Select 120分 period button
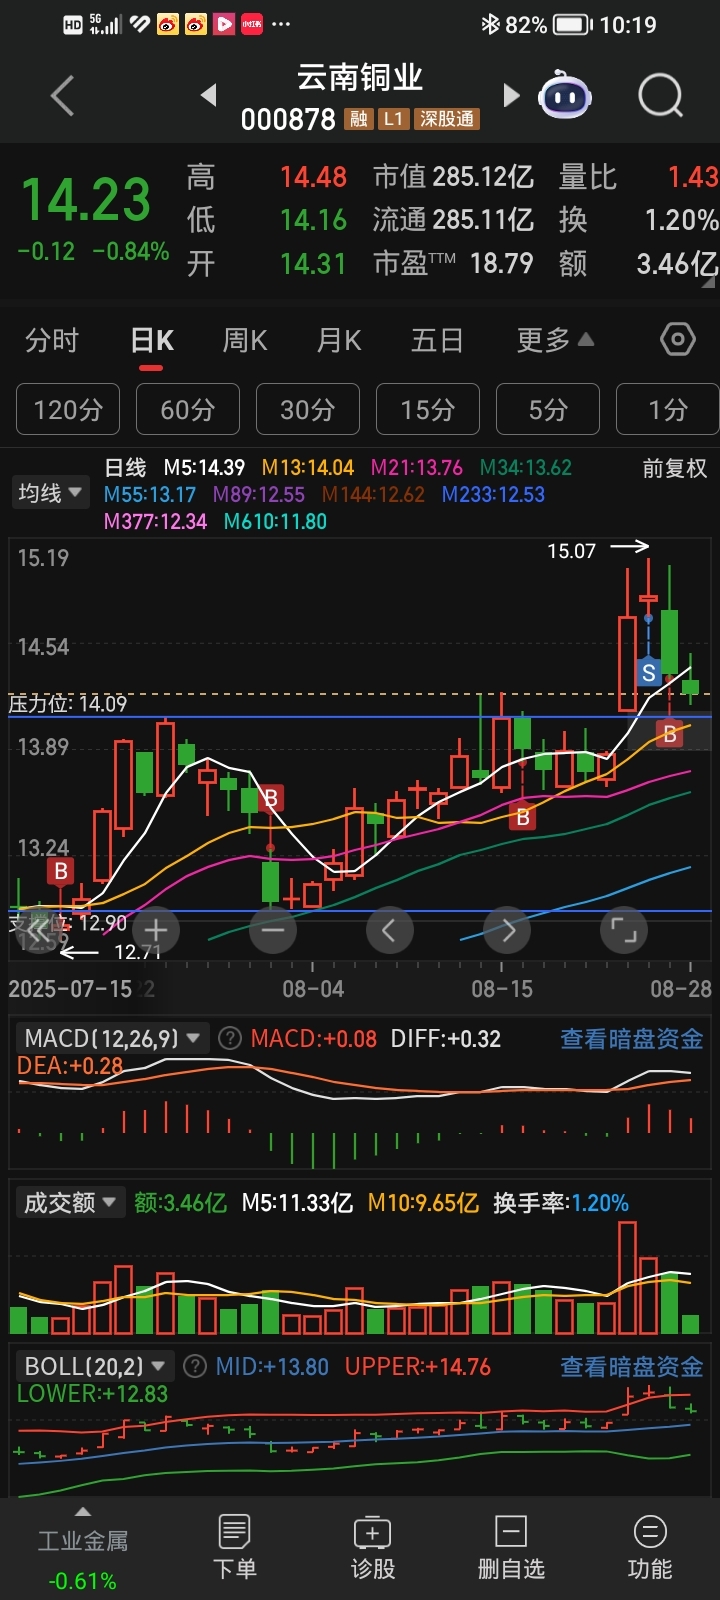Viewport: 720px width, 1600px height. [68, 409]
